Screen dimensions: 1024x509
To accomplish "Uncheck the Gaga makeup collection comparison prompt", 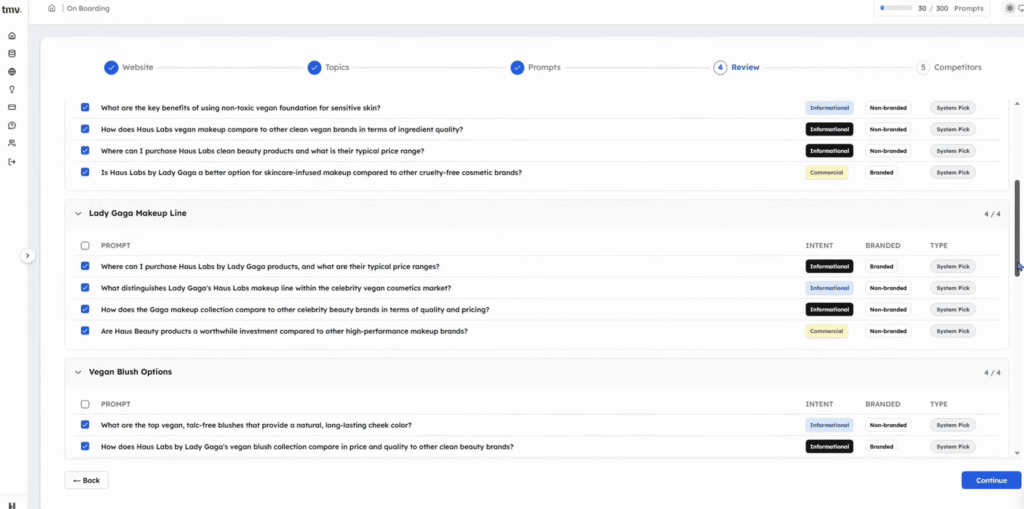I will (x=85, y=309).
